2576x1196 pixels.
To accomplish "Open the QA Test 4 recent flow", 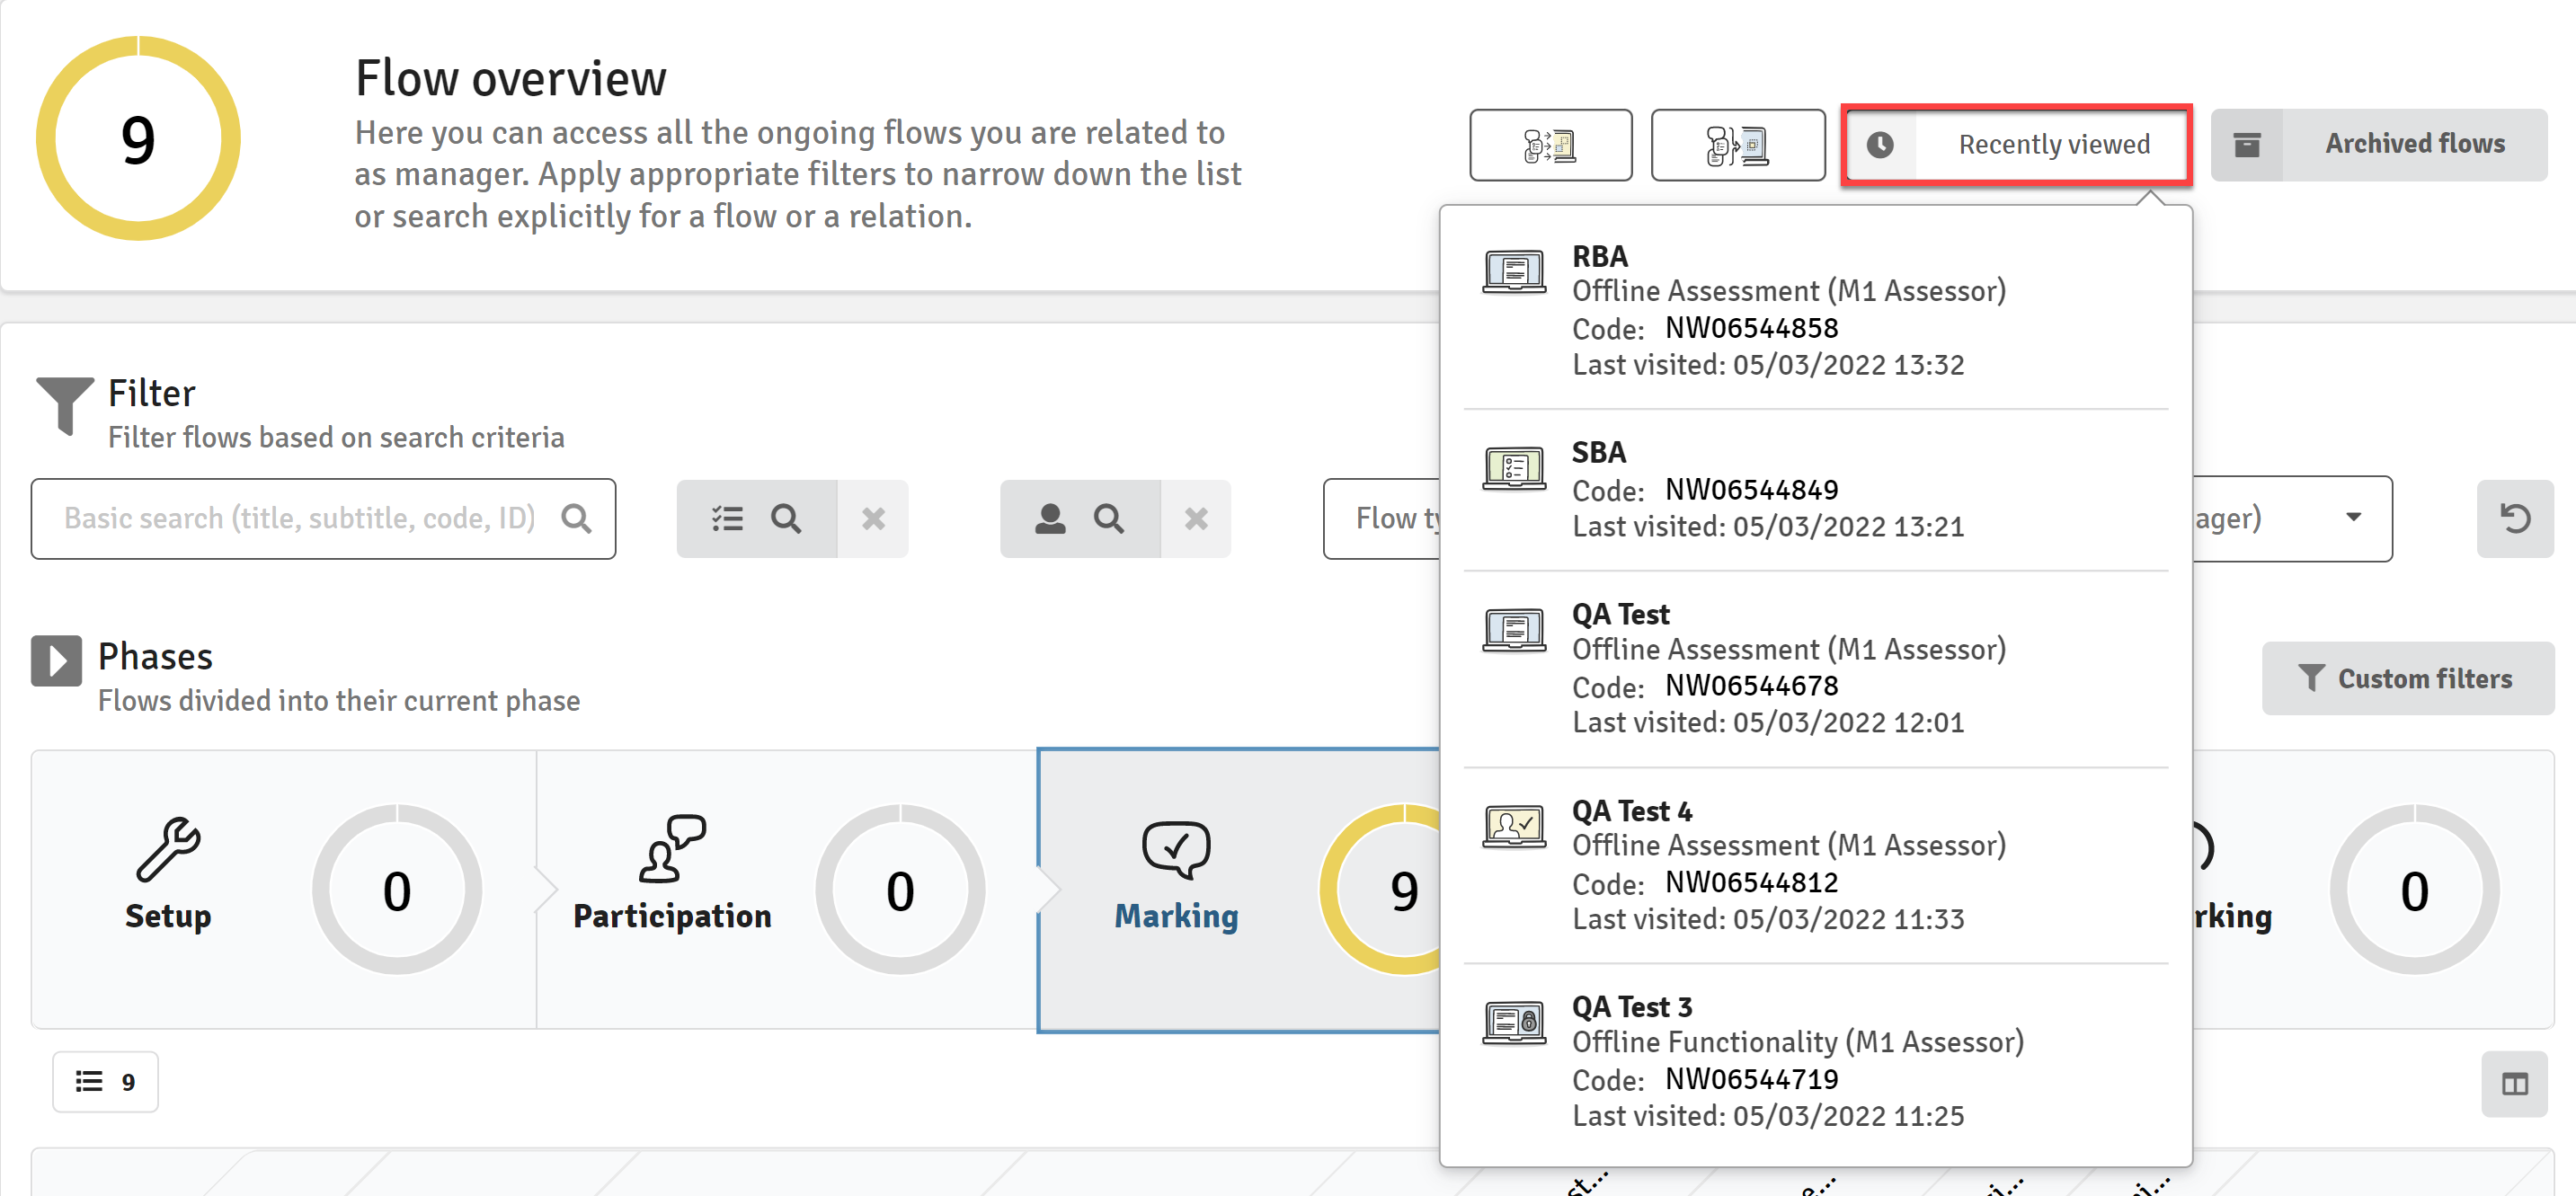I will 1816,865.
